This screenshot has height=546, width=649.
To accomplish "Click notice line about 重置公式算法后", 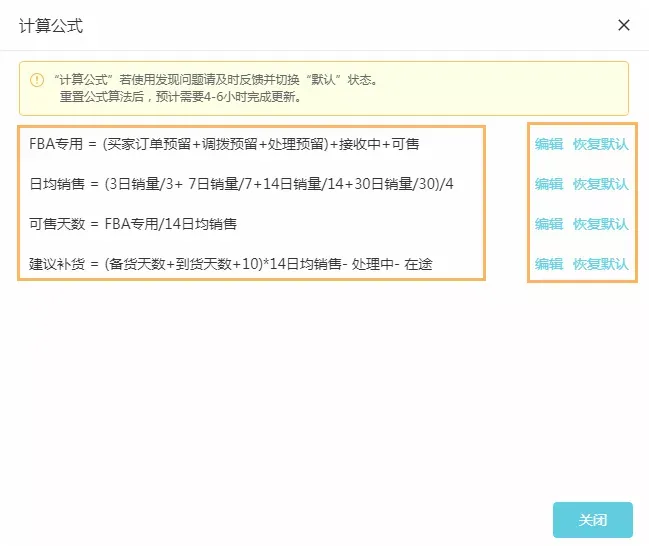I will point(180,97).
